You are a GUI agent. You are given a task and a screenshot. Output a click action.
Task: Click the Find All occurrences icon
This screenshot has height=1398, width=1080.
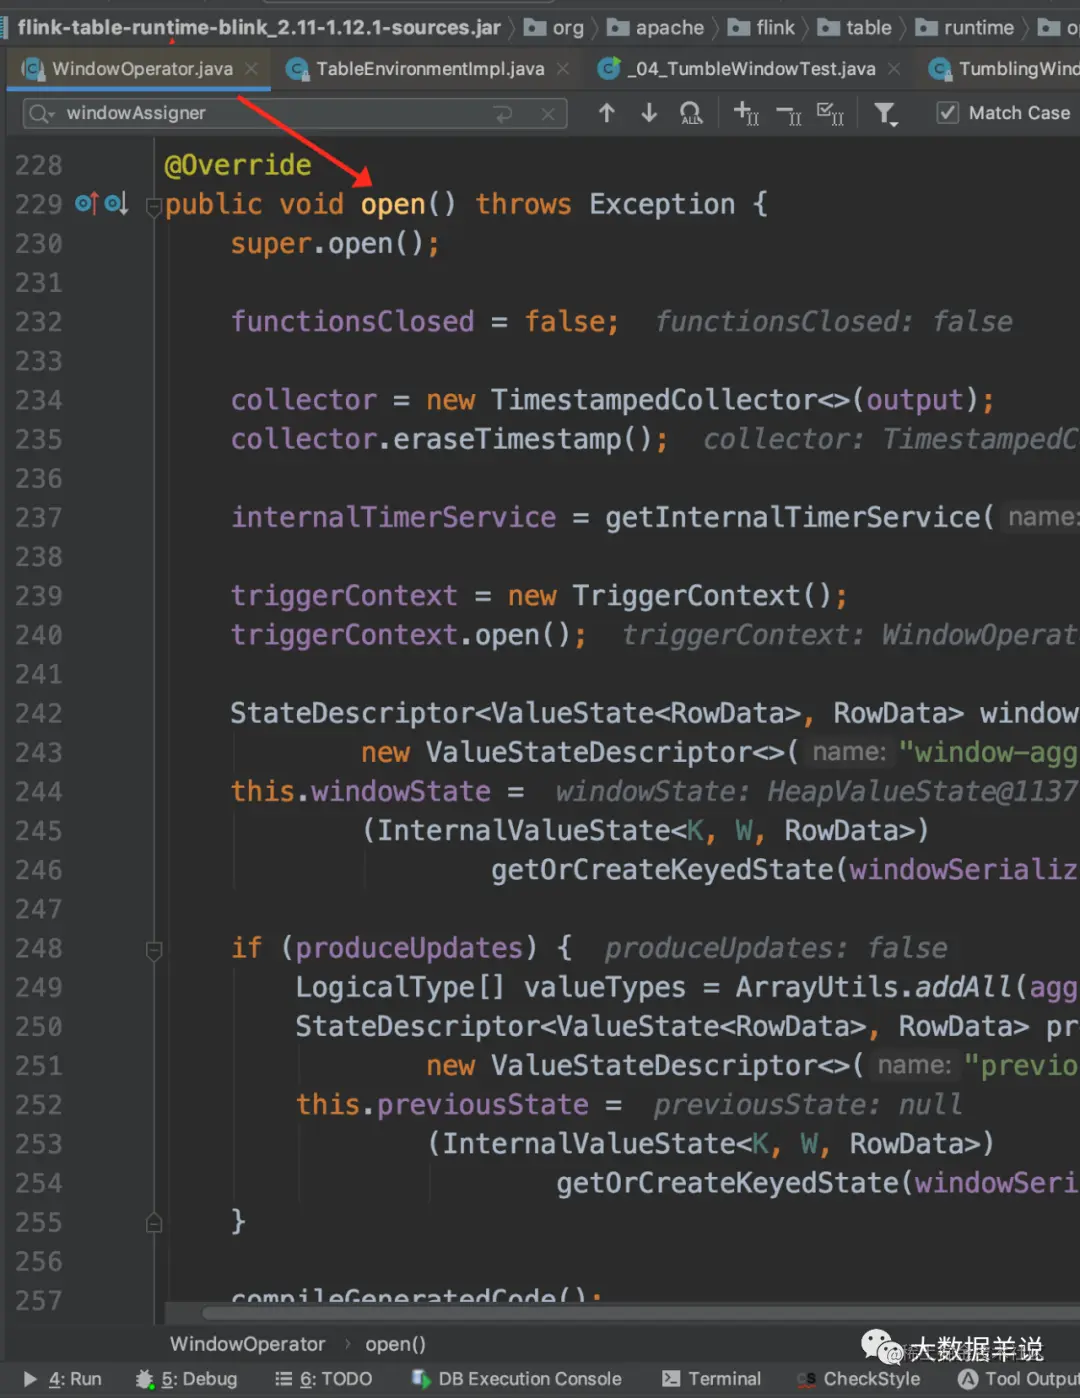[x=691, y=113]
